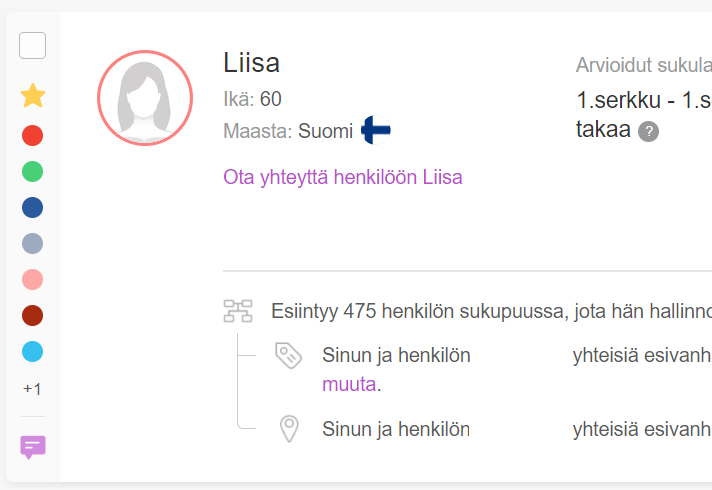
Task: Click Liisa's profile avatar picture
Action: (144, 98)
